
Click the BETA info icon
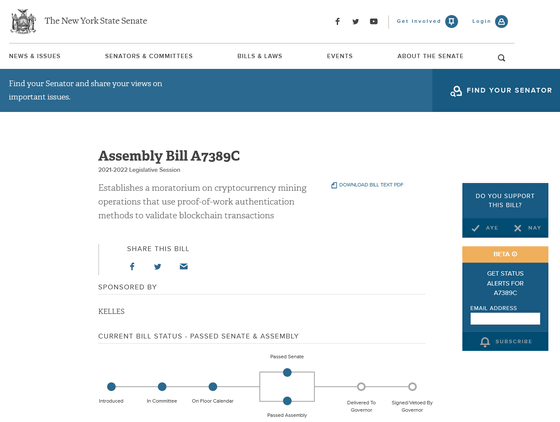pyautogui.click(x=515, y=254)
